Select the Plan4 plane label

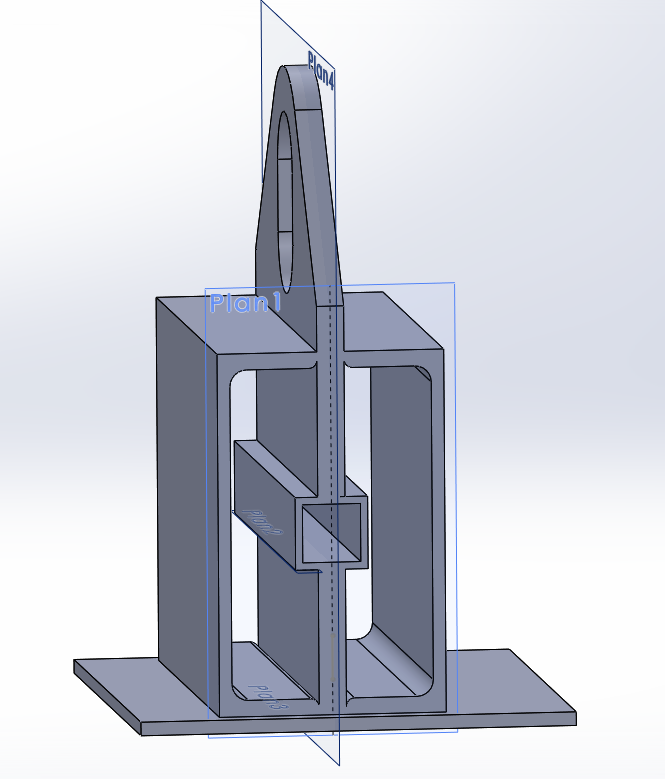tap(321, 71)
